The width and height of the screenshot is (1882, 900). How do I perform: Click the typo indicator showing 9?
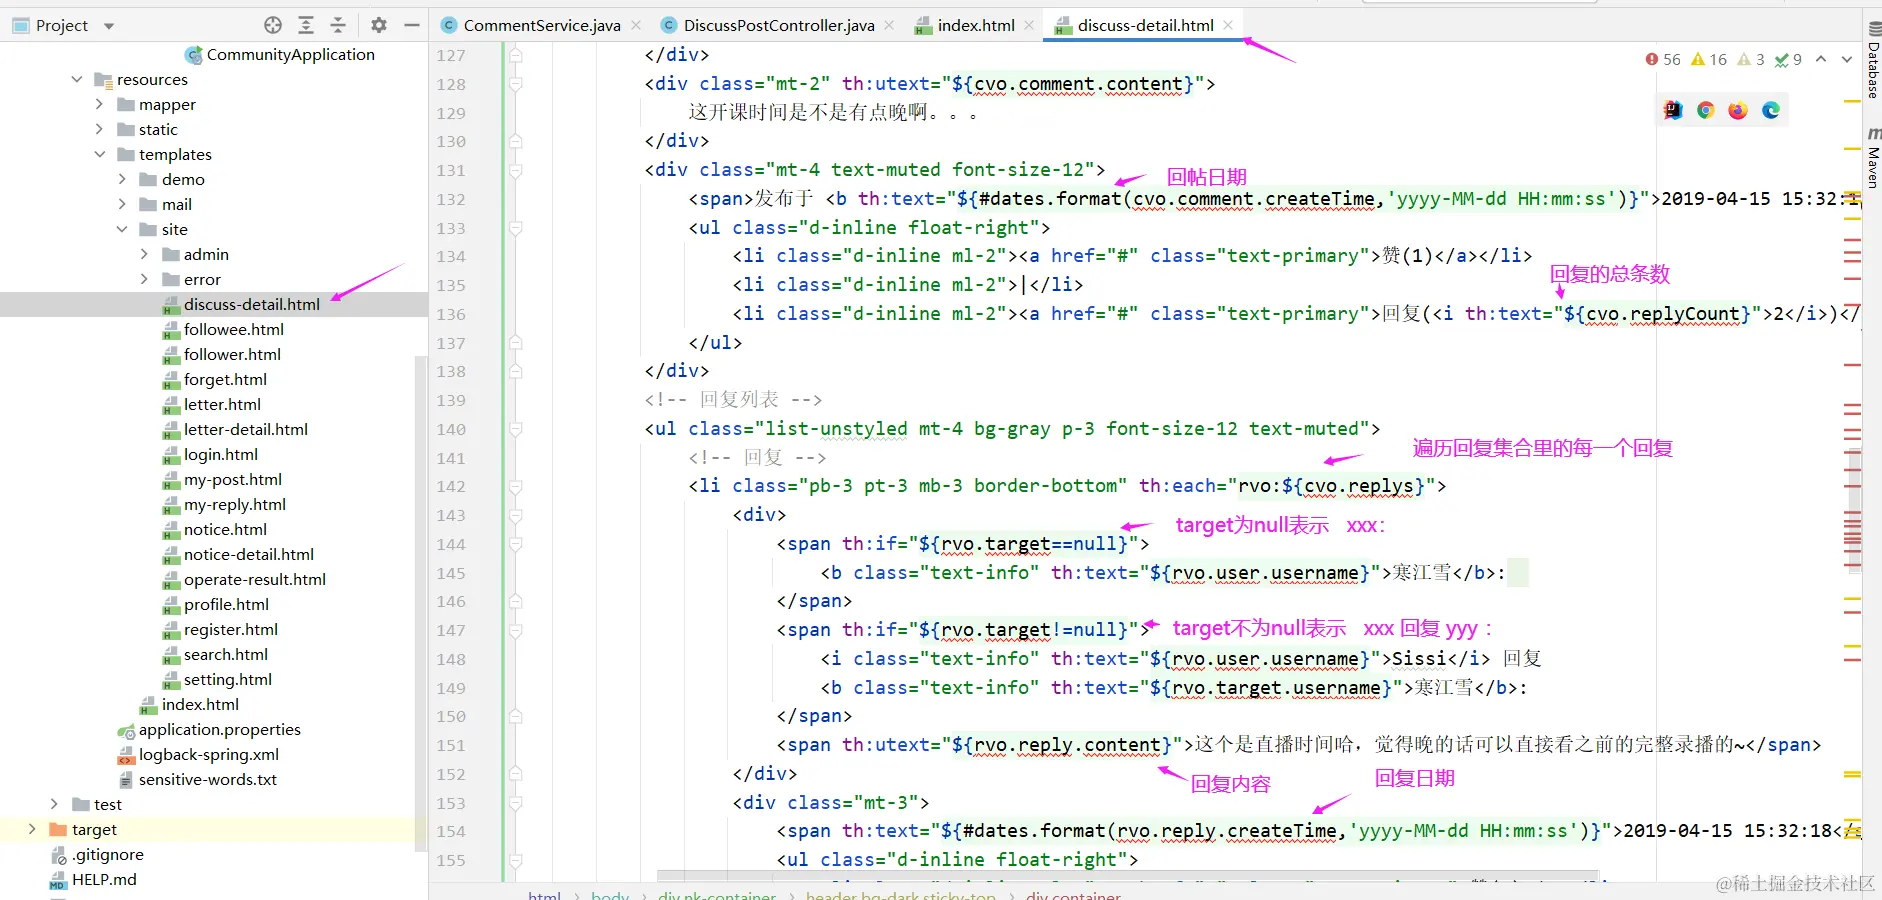(1788, 59)
